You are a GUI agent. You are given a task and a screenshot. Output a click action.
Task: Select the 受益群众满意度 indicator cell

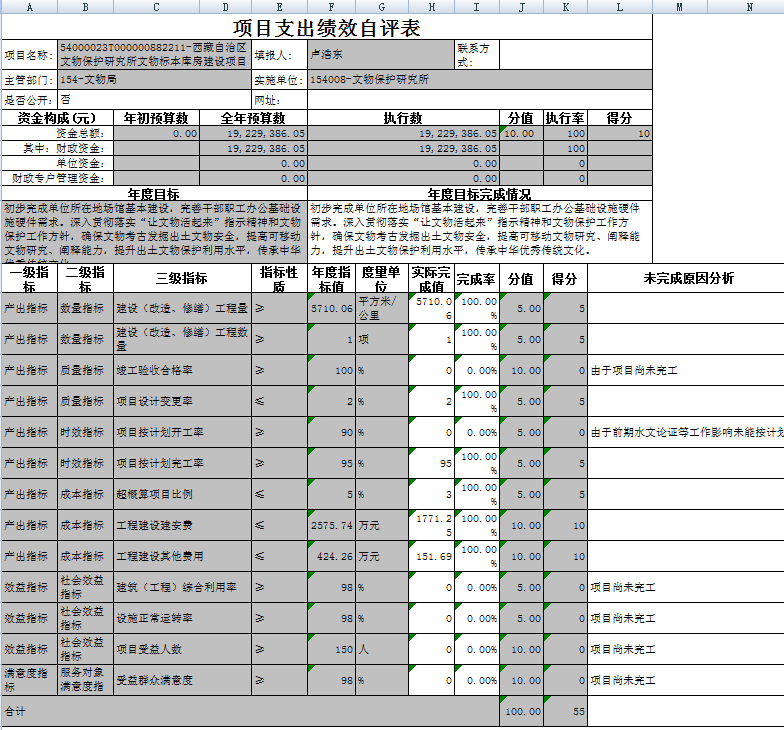click(x=183, y=680)
